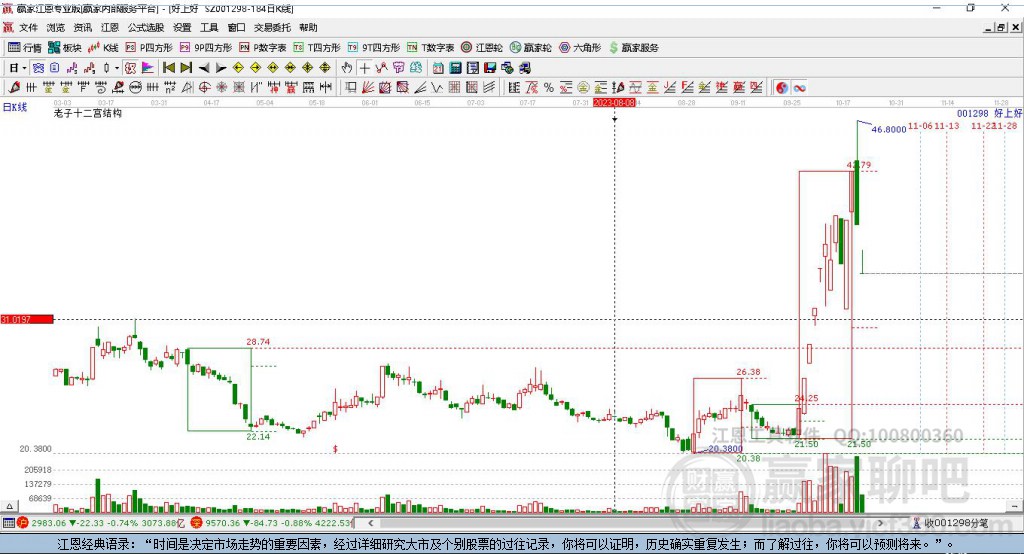
Task: Select the crosshair cursor tool
Action: click(x=364, y=68)
